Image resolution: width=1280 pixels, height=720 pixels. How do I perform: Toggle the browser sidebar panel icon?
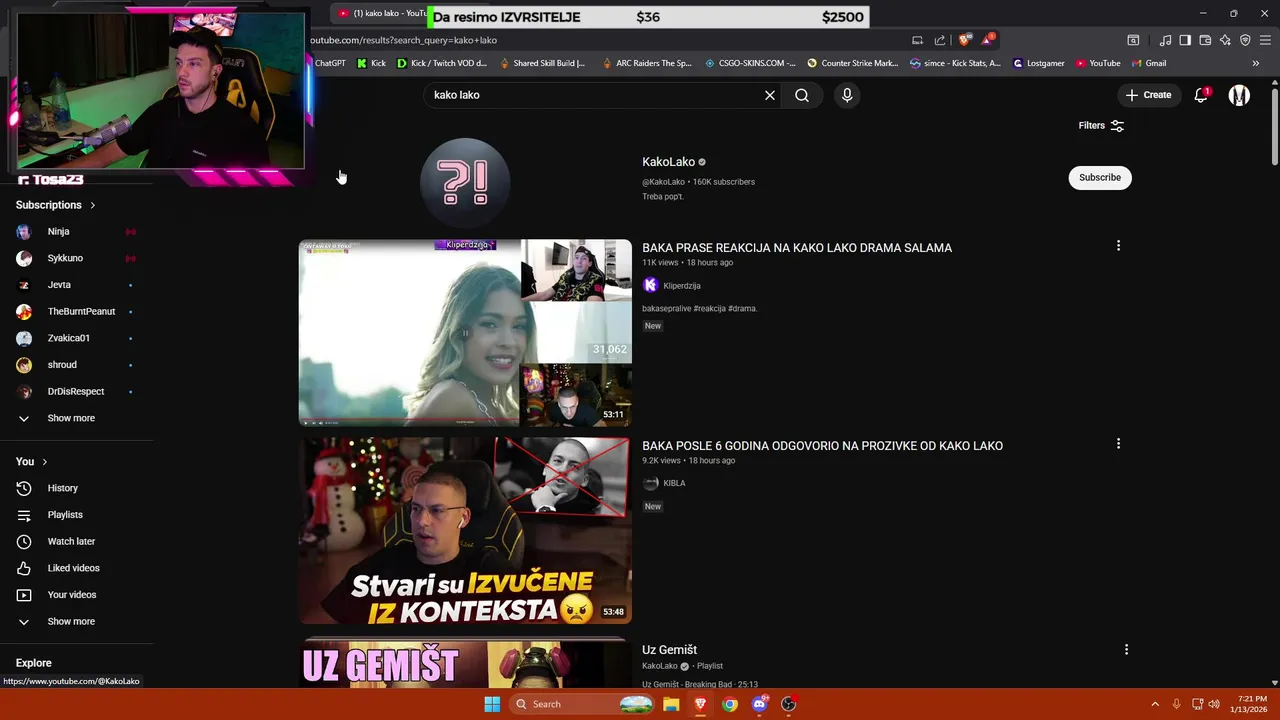click(x=1185, y=40)
